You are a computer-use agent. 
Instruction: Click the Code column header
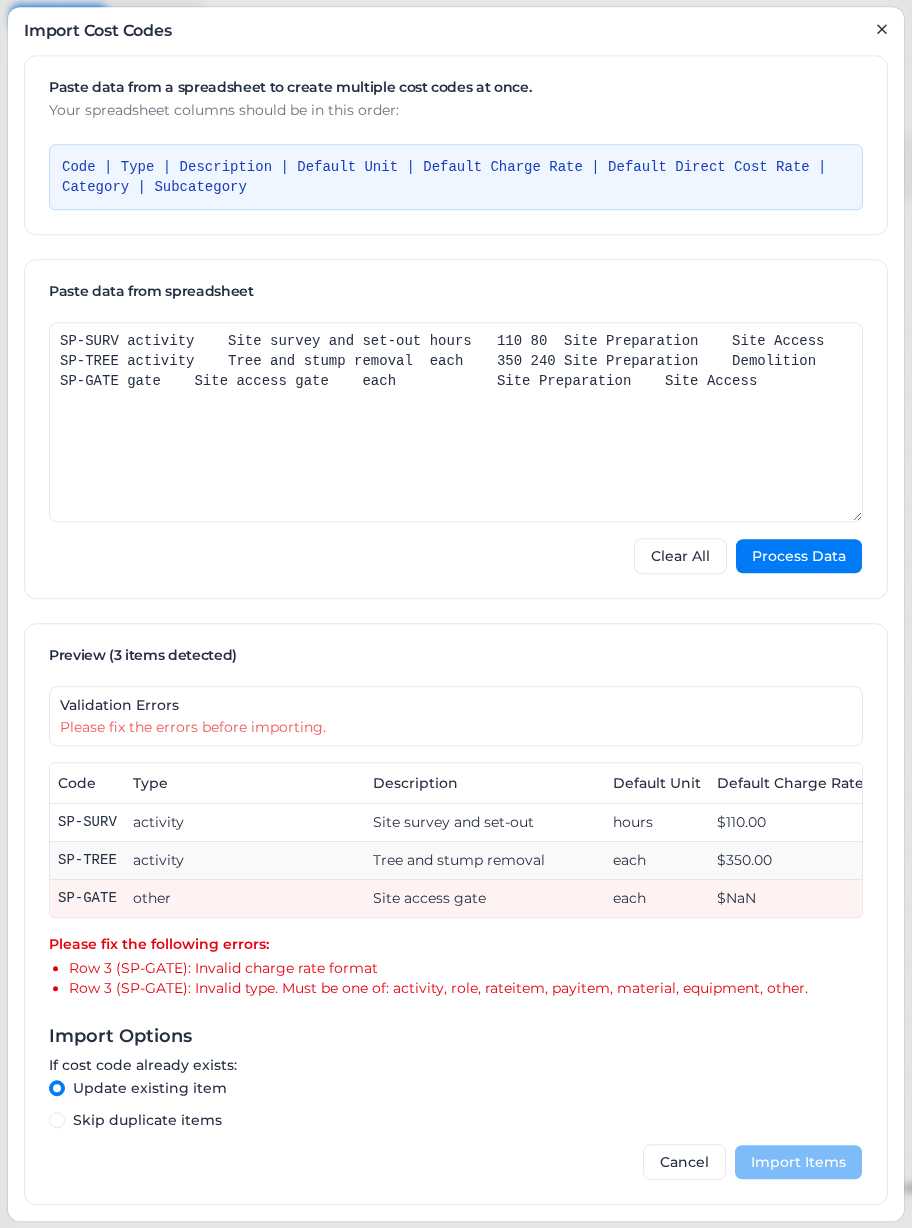pos(77,783)
